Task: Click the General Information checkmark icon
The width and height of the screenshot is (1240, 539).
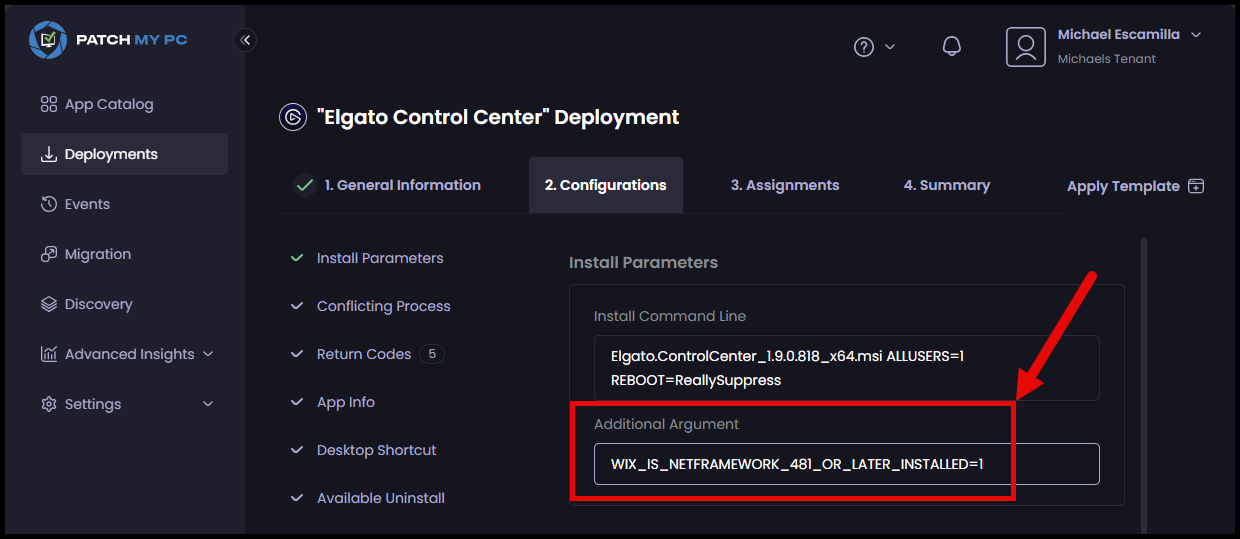Action: coord(305,185)
